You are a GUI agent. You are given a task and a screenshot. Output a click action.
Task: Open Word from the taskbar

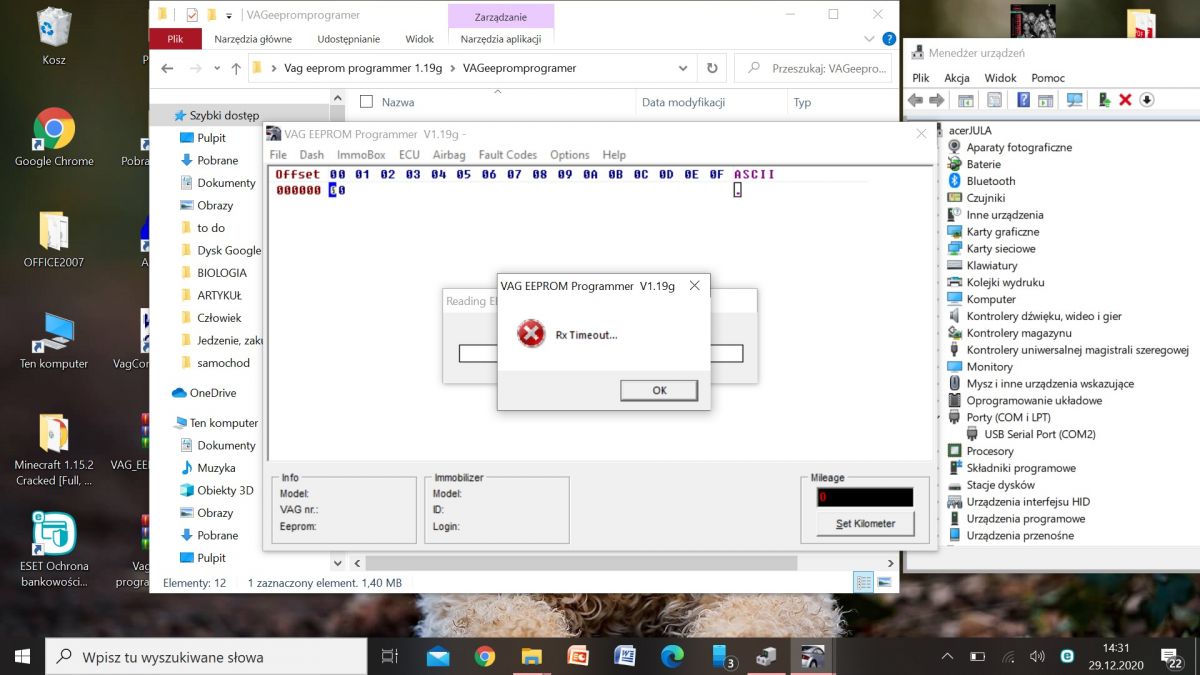[x=625, y=657]
